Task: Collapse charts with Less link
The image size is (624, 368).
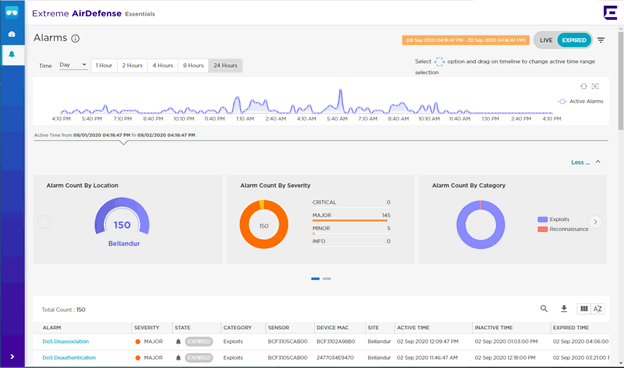Action: [580, 162]
